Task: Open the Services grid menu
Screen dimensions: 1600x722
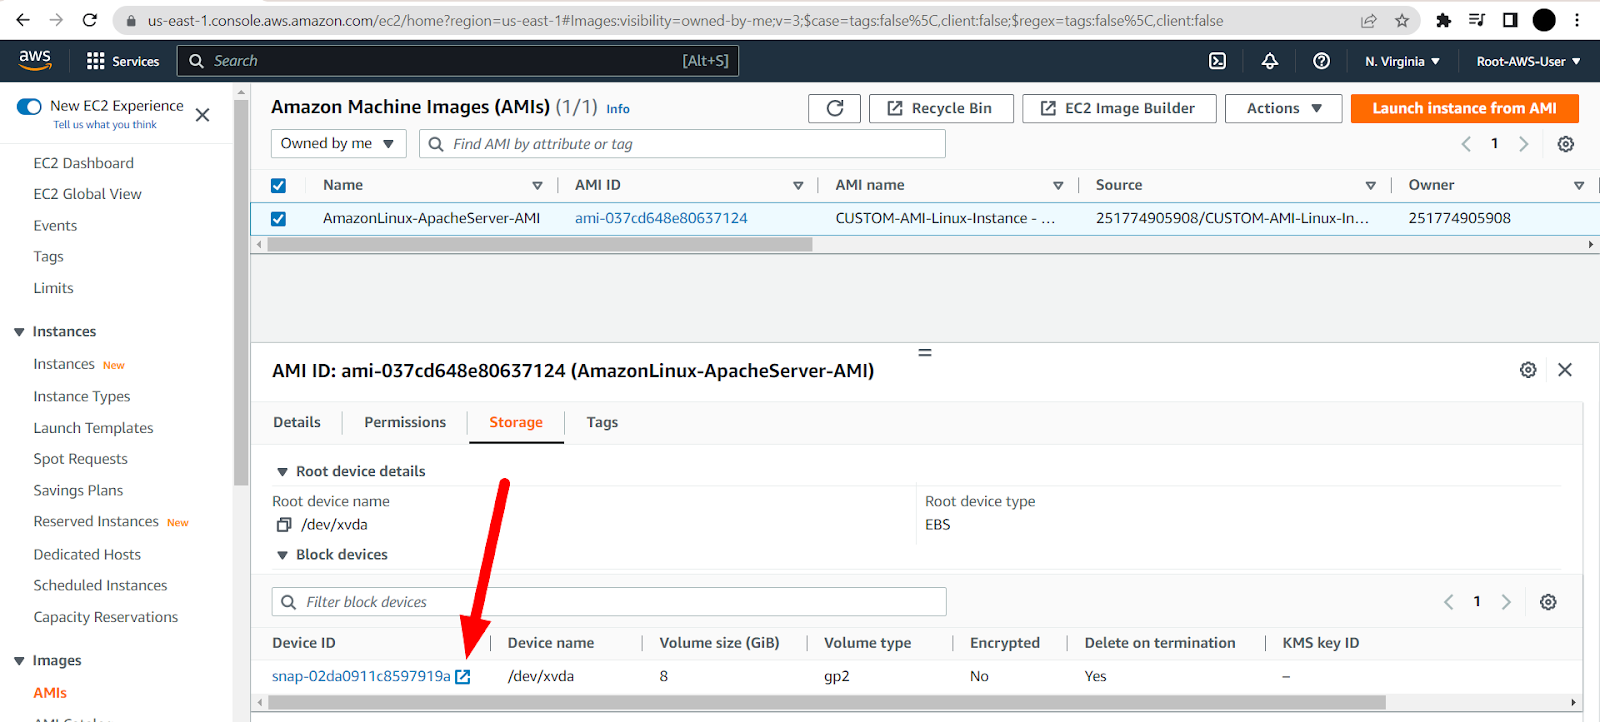Action: (x=122, y=61)
